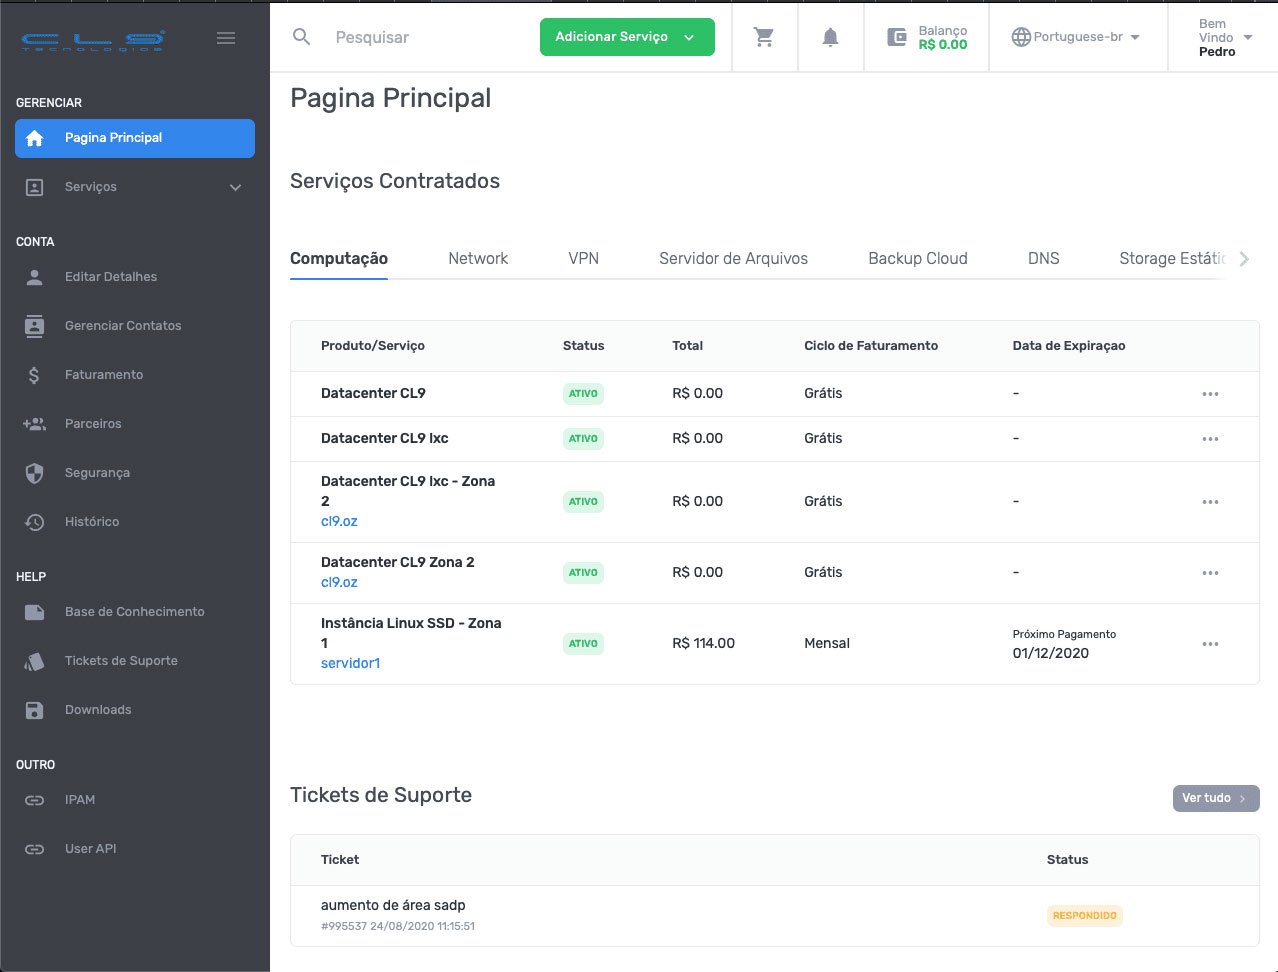This screenshot has width=1278, height=972.
Task: Switch to the Network tab
Action: tap(478, 258)
